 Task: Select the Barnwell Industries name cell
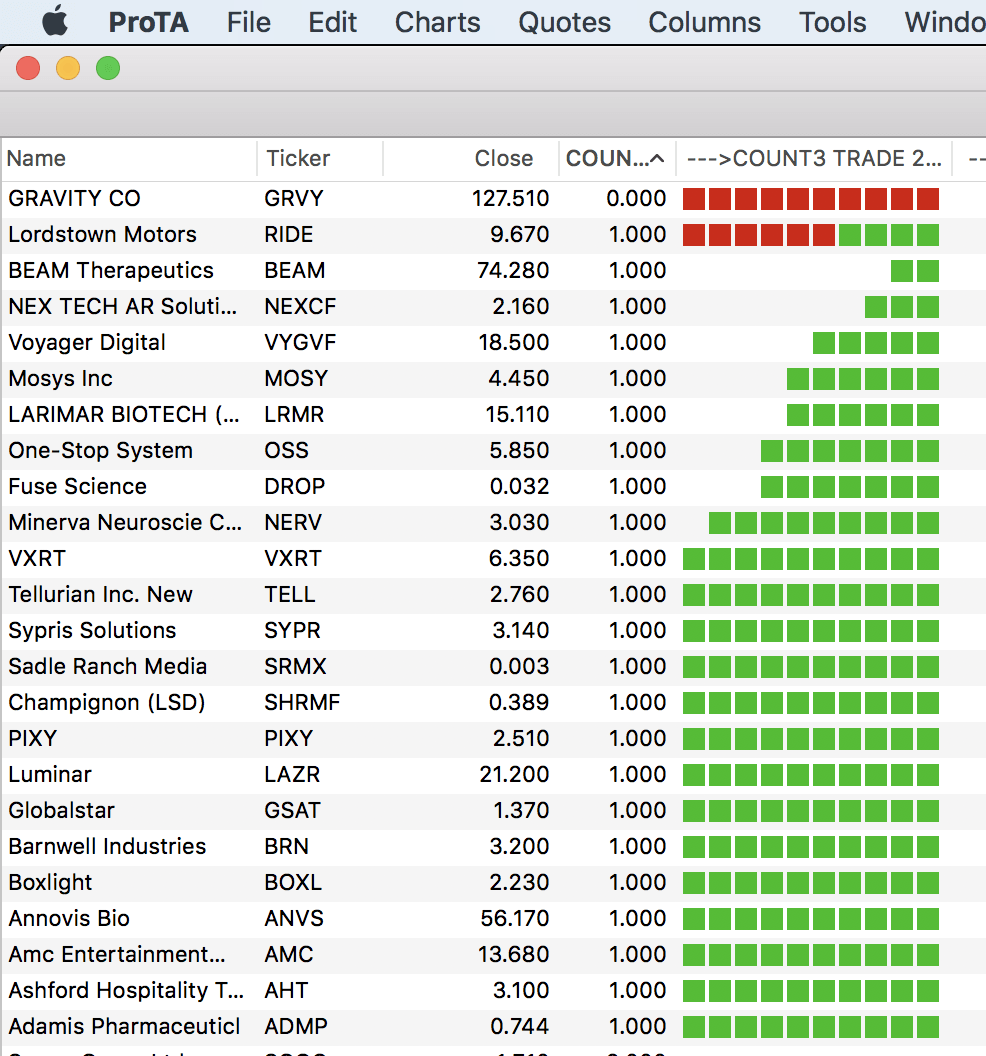point(107,847)
